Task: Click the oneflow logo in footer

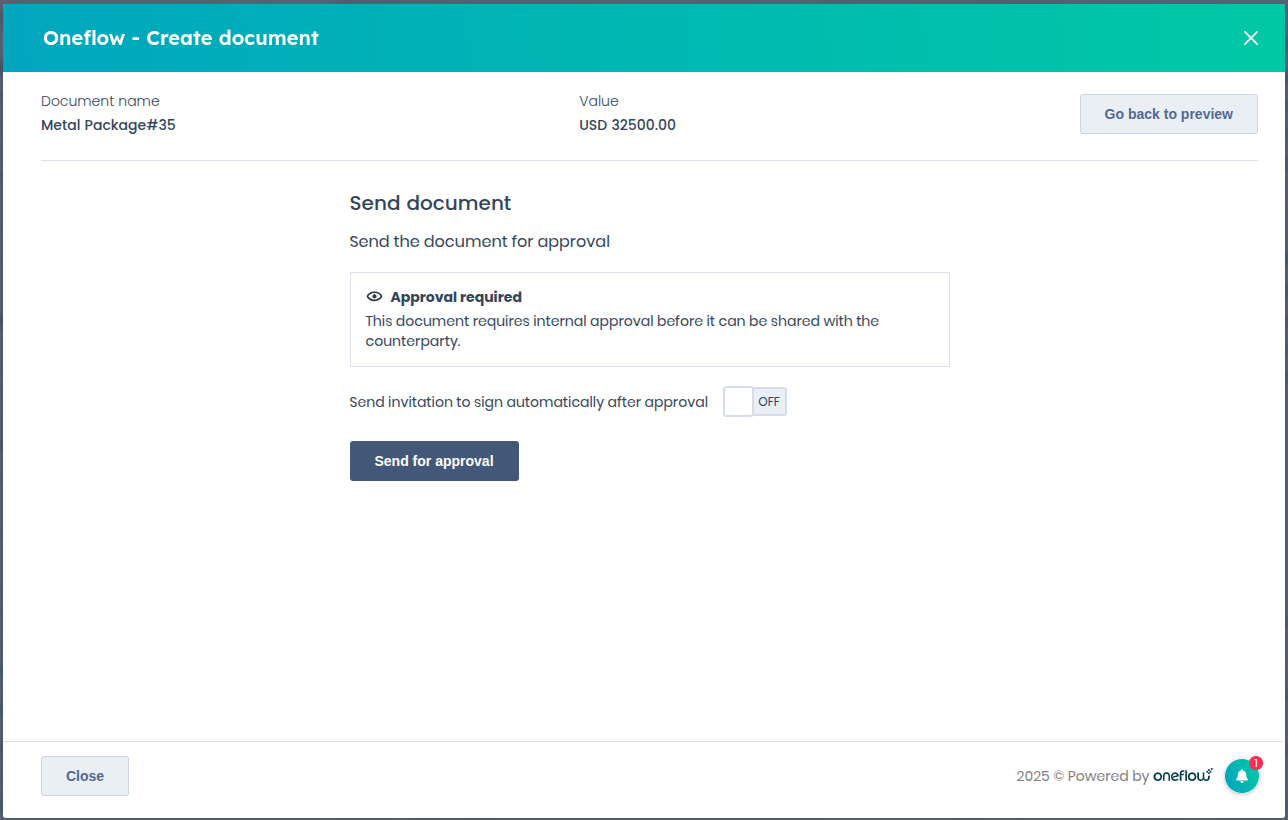Action: [1183, 775]
